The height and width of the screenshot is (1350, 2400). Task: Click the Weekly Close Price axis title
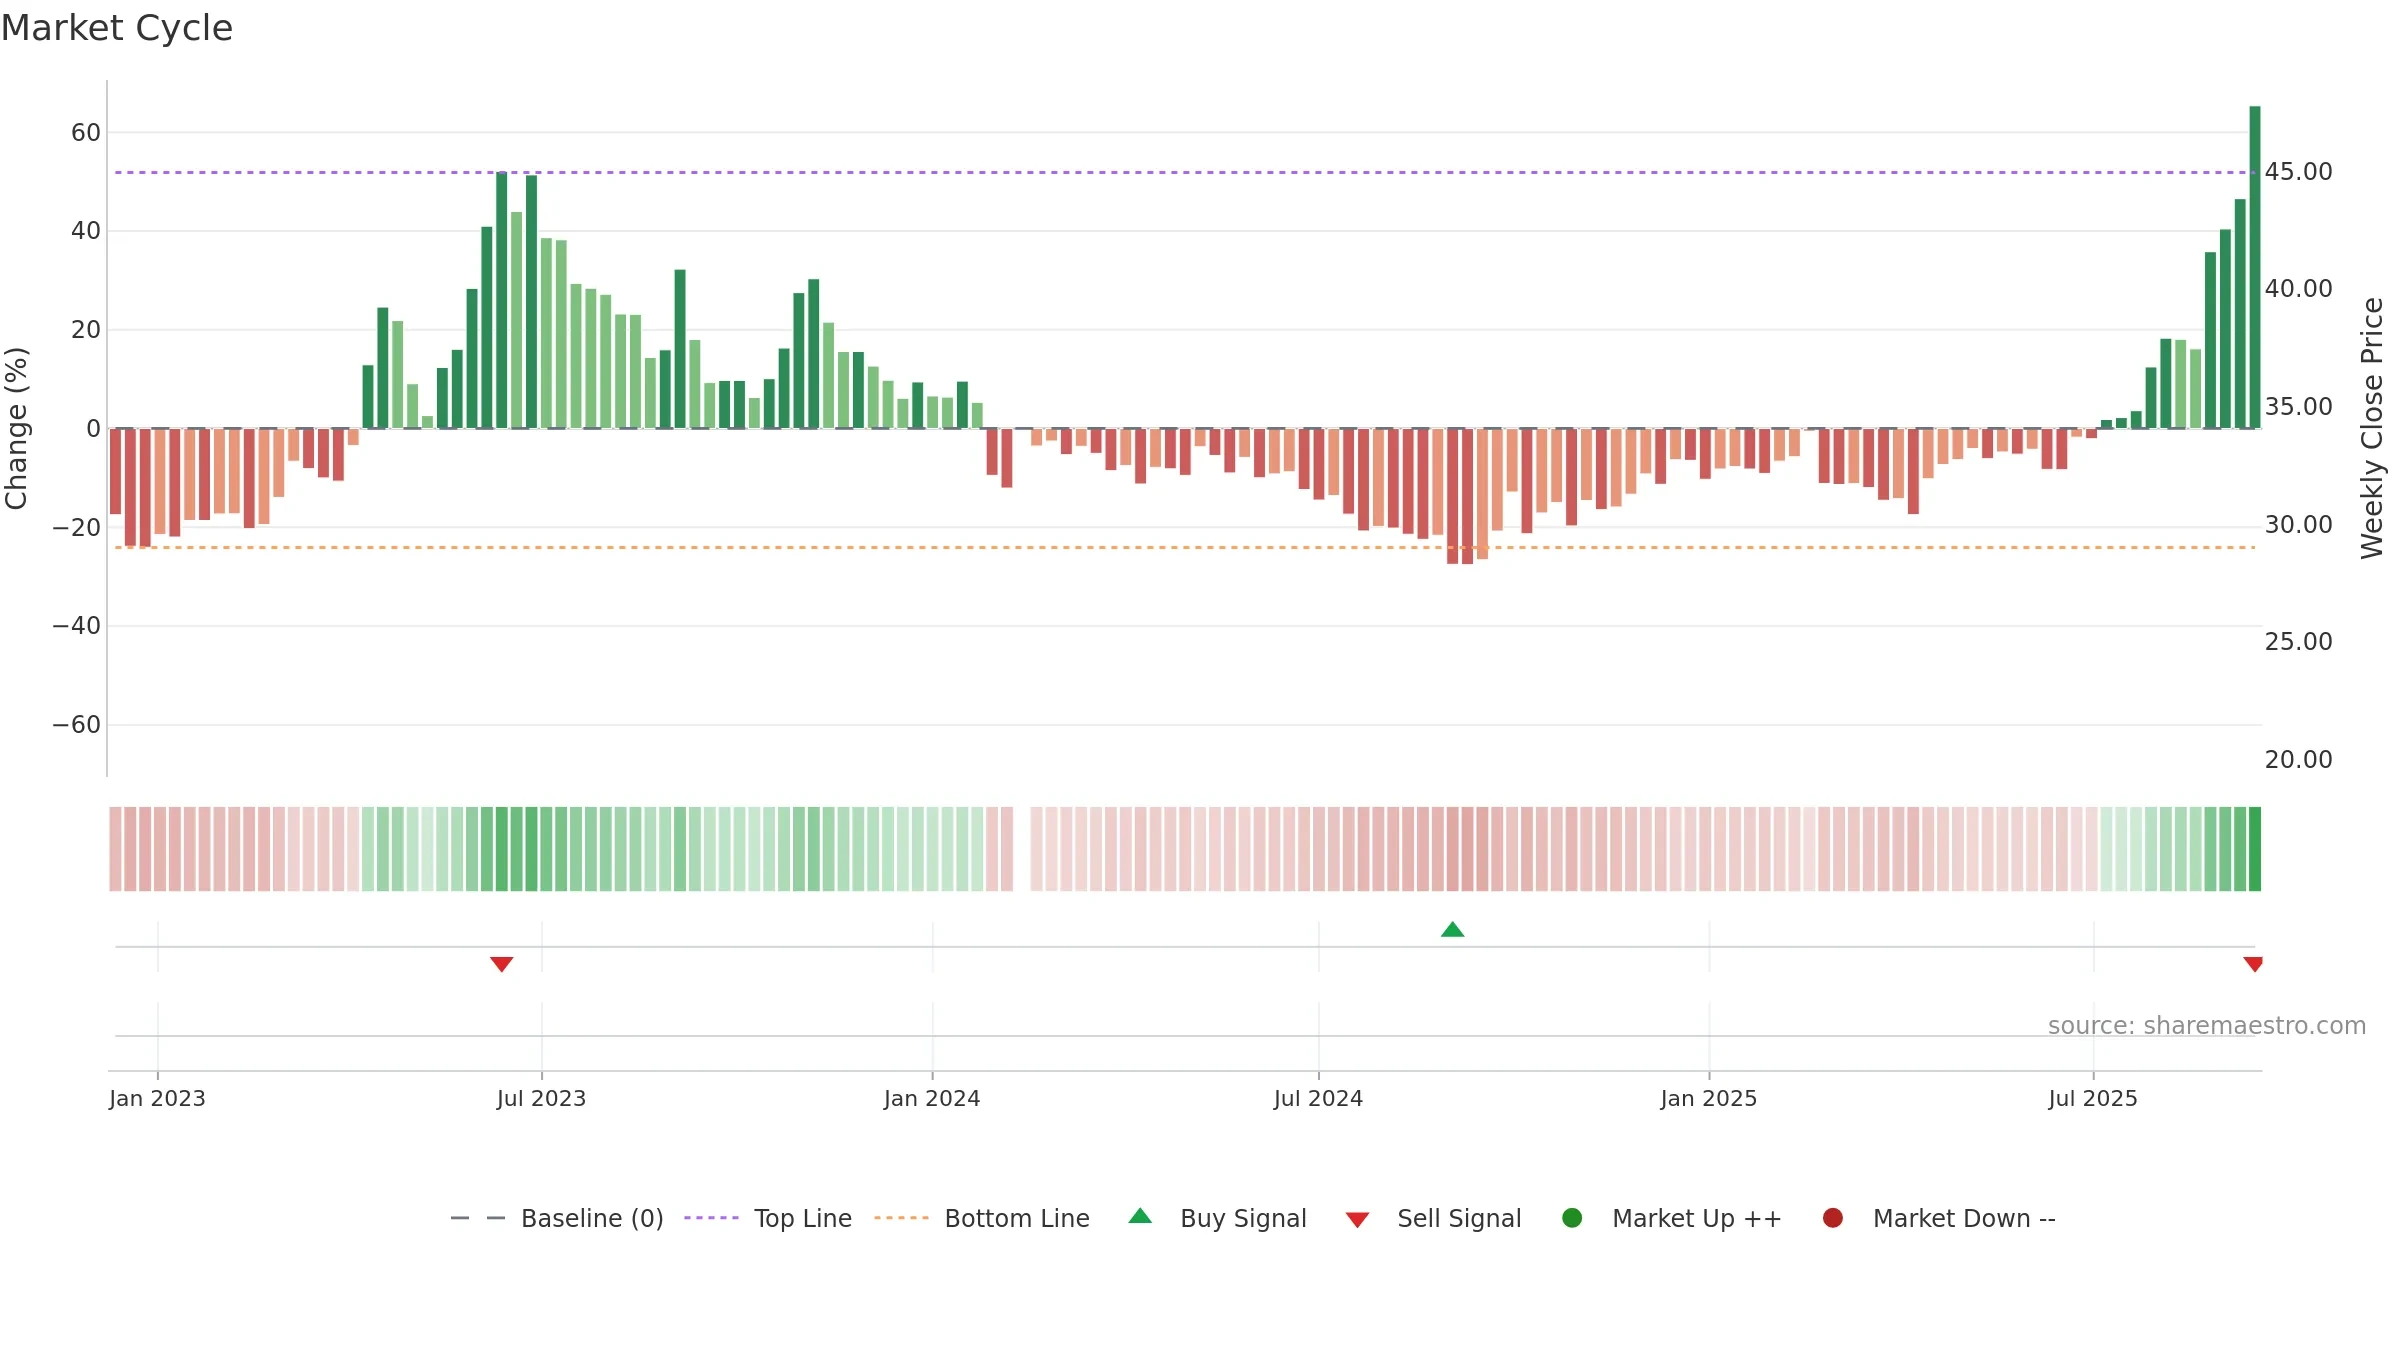[2372, 428]
